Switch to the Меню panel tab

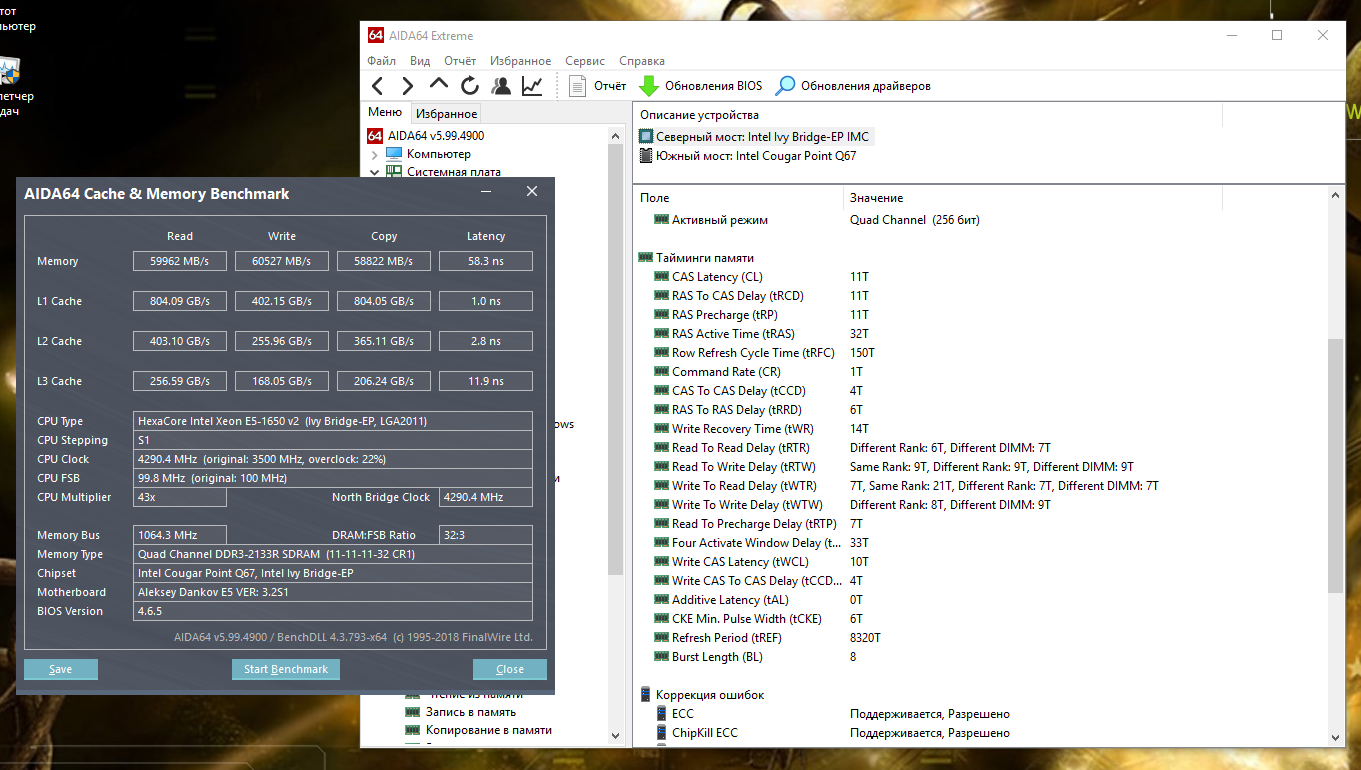(x=385, y=113)
